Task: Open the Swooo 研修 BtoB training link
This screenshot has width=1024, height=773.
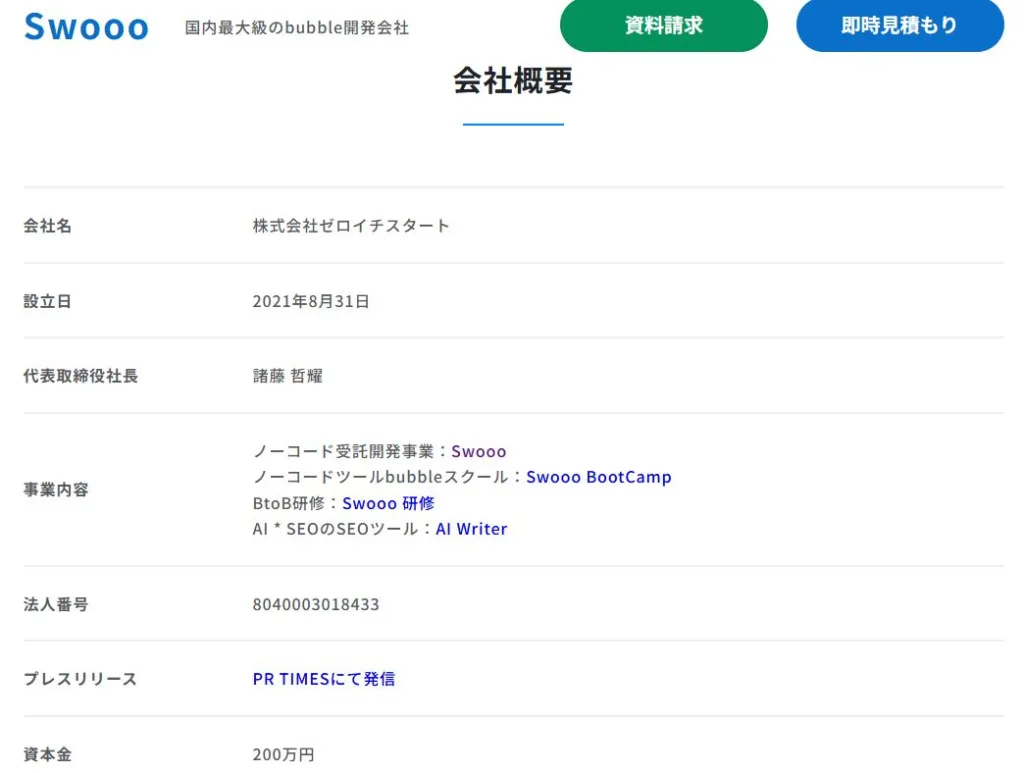Action: pos(388,503)
